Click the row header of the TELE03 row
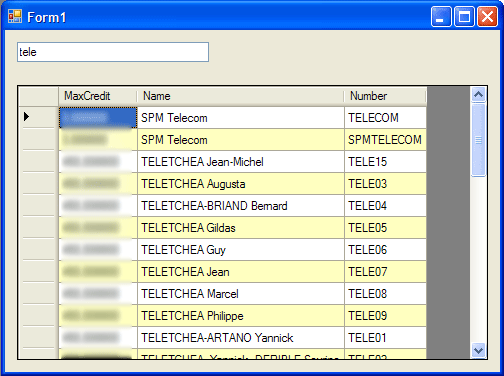The width and height of the screenshot is (504, 376). [x=39, y=183]
